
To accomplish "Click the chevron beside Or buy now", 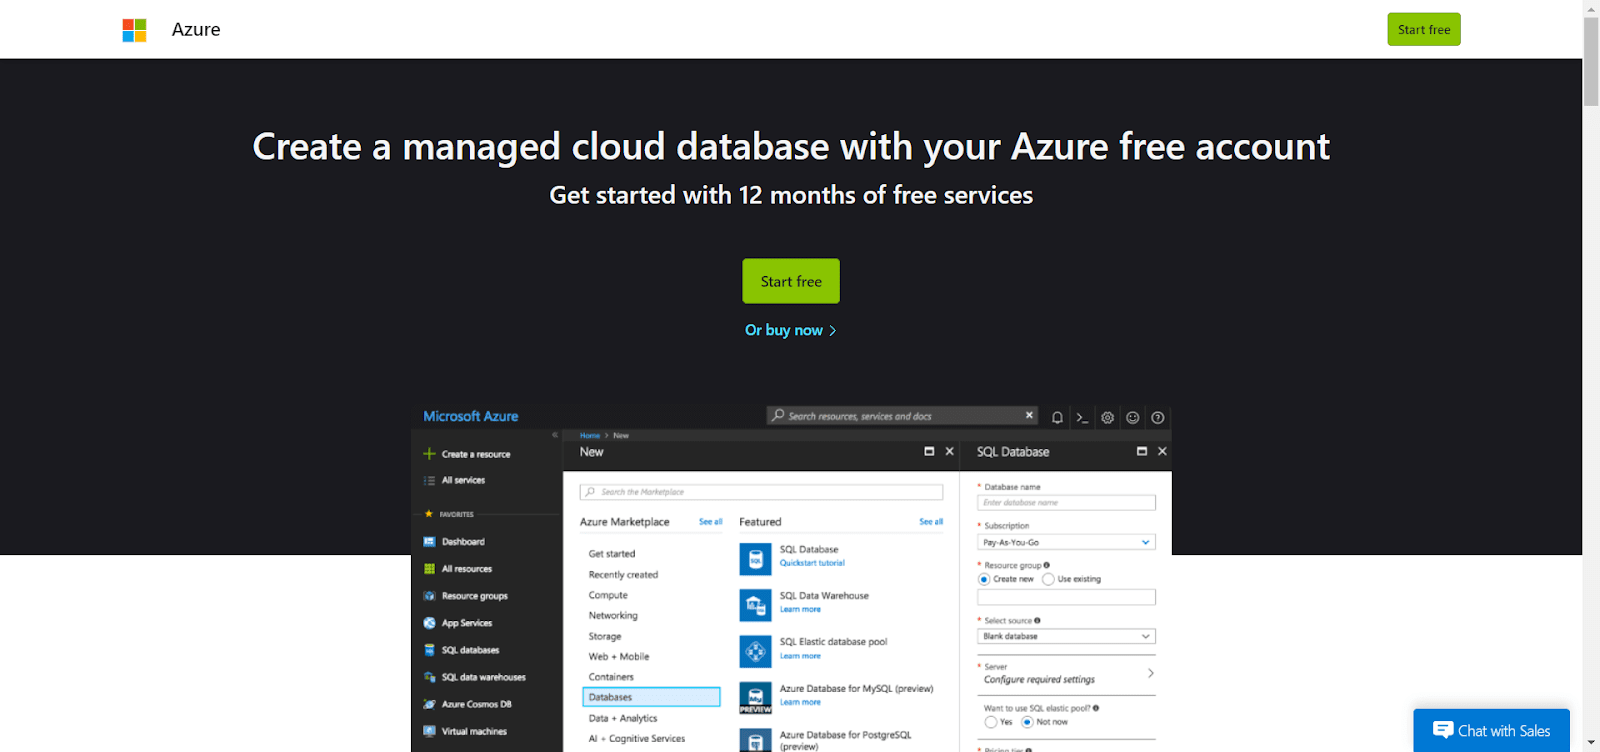I will coord(832,331).
